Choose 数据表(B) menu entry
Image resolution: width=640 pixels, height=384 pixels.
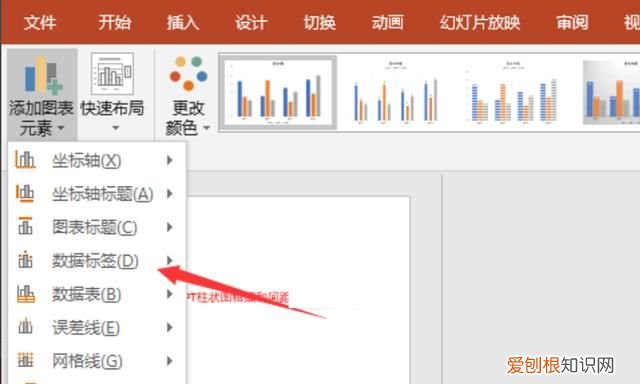97,294
